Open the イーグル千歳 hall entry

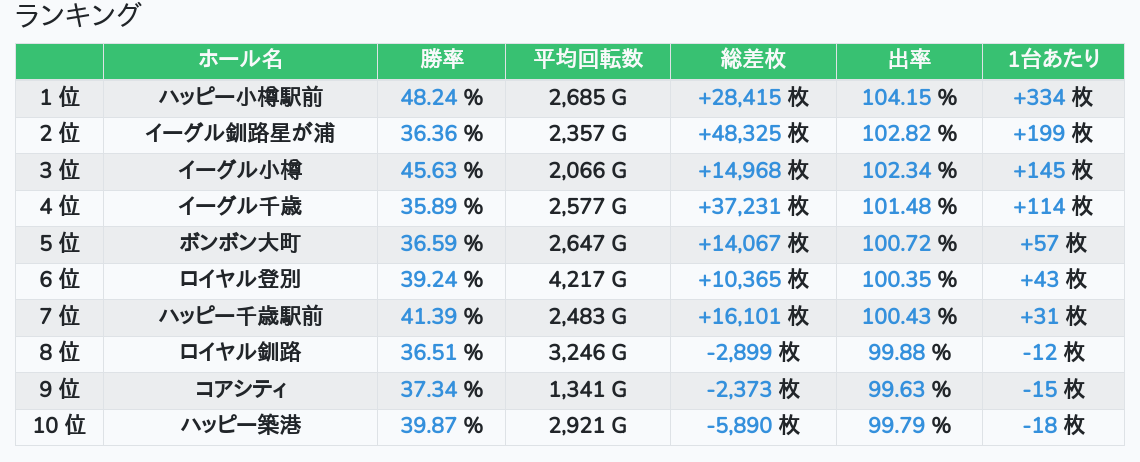(x=240, y=207)
